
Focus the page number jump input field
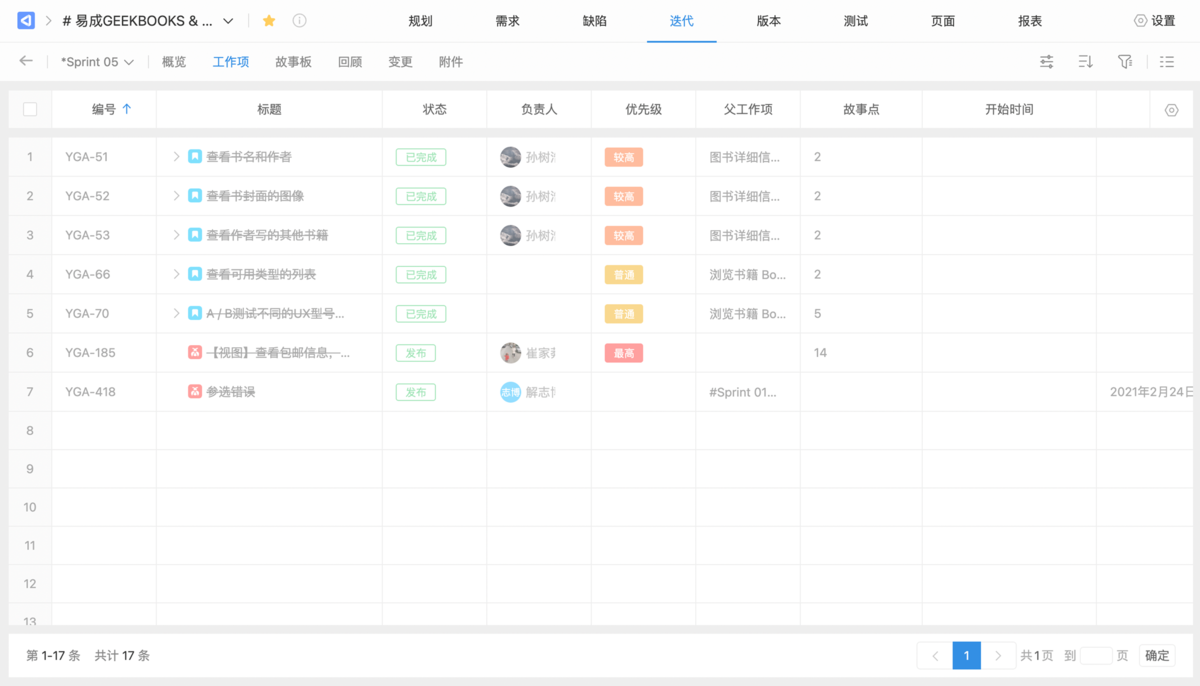[x=1096, y=656]
